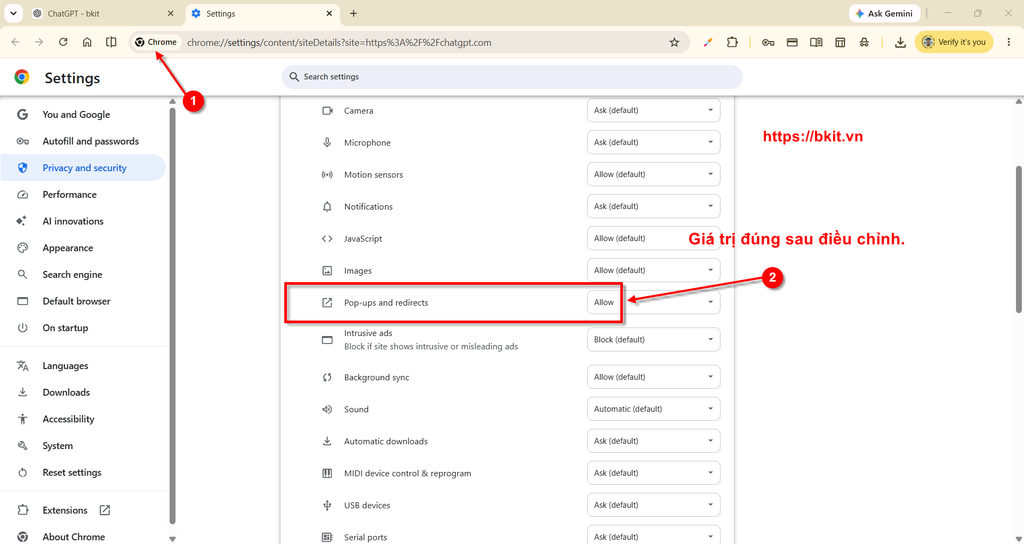The image size is (1024, 544).
Task: Open Reset settings section
Action: pyautogui.click(x=83, y=473)
